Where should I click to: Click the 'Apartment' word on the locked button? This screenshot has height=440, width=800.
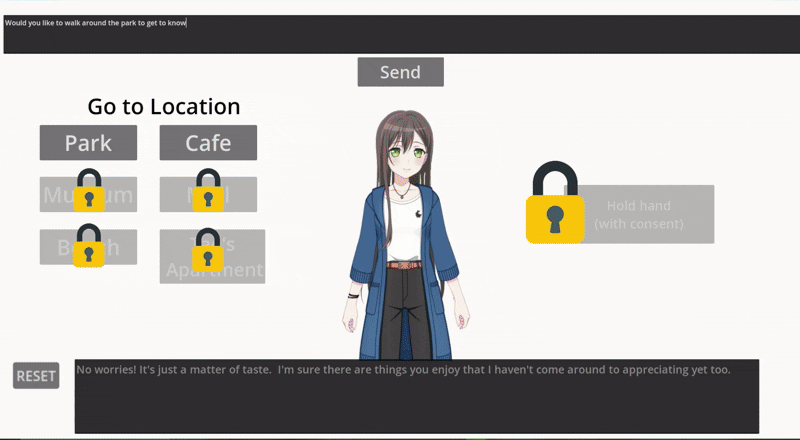pyautogui.click(x=213, y=270)
